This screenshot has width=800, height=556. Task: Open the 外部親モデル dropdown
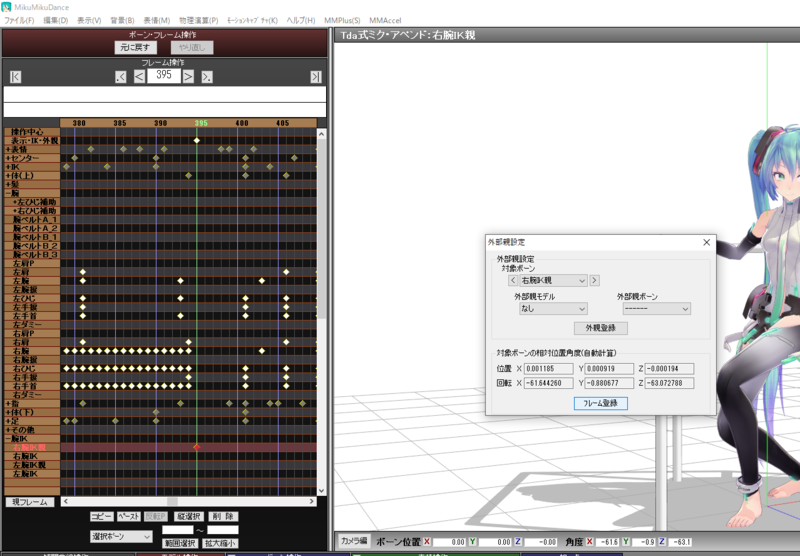tap(553, 309)
